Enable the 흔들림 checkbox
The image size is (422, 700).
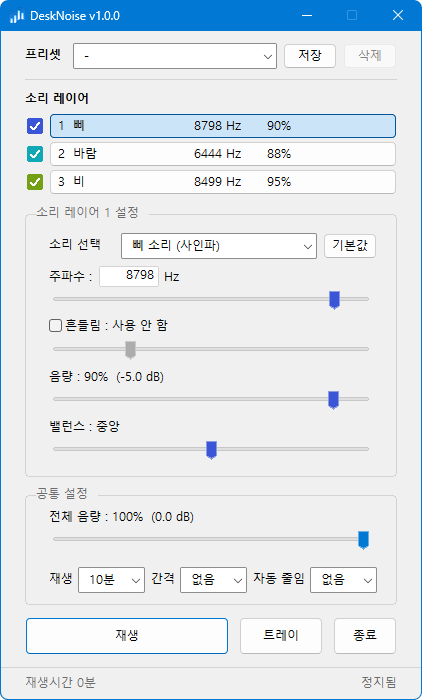[x=55, y=326]
